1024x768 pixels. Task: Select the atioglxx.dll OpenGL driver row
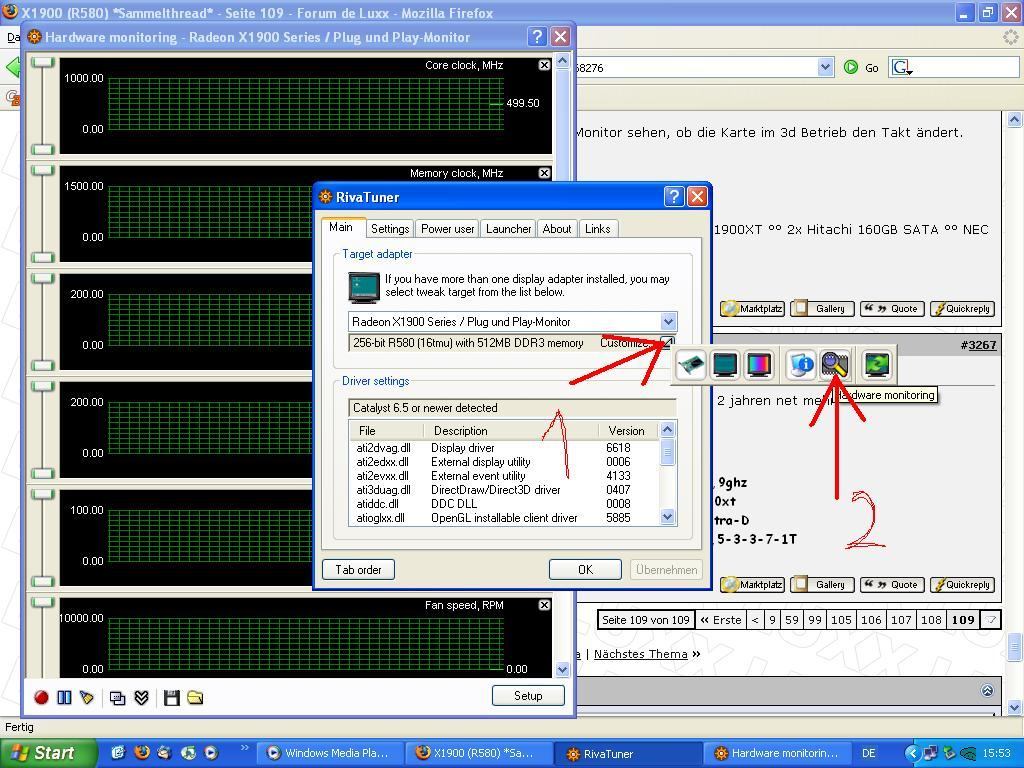[504, 518]
